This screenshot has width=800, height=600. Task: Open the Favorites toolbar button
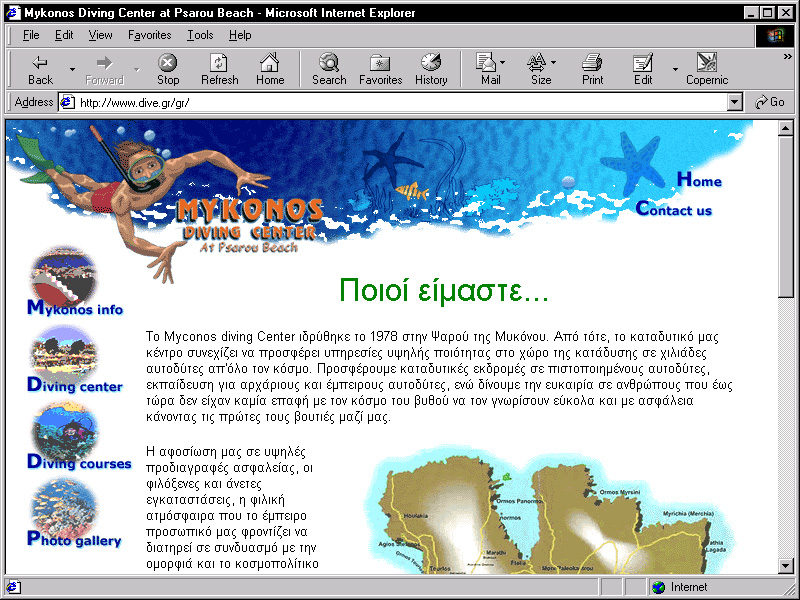click(x=381, y=69)
